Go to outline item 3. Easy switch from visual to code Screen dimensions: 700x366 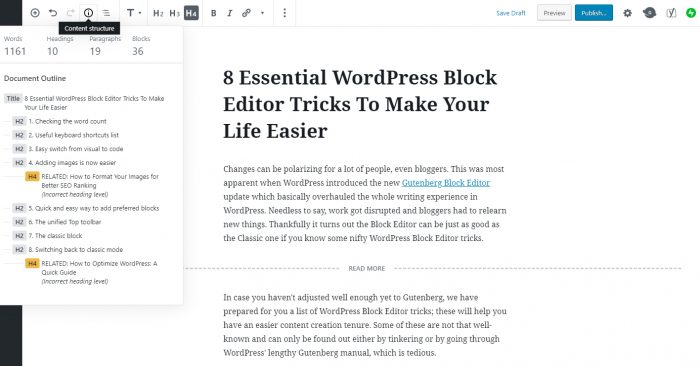(x=68, y=149)
